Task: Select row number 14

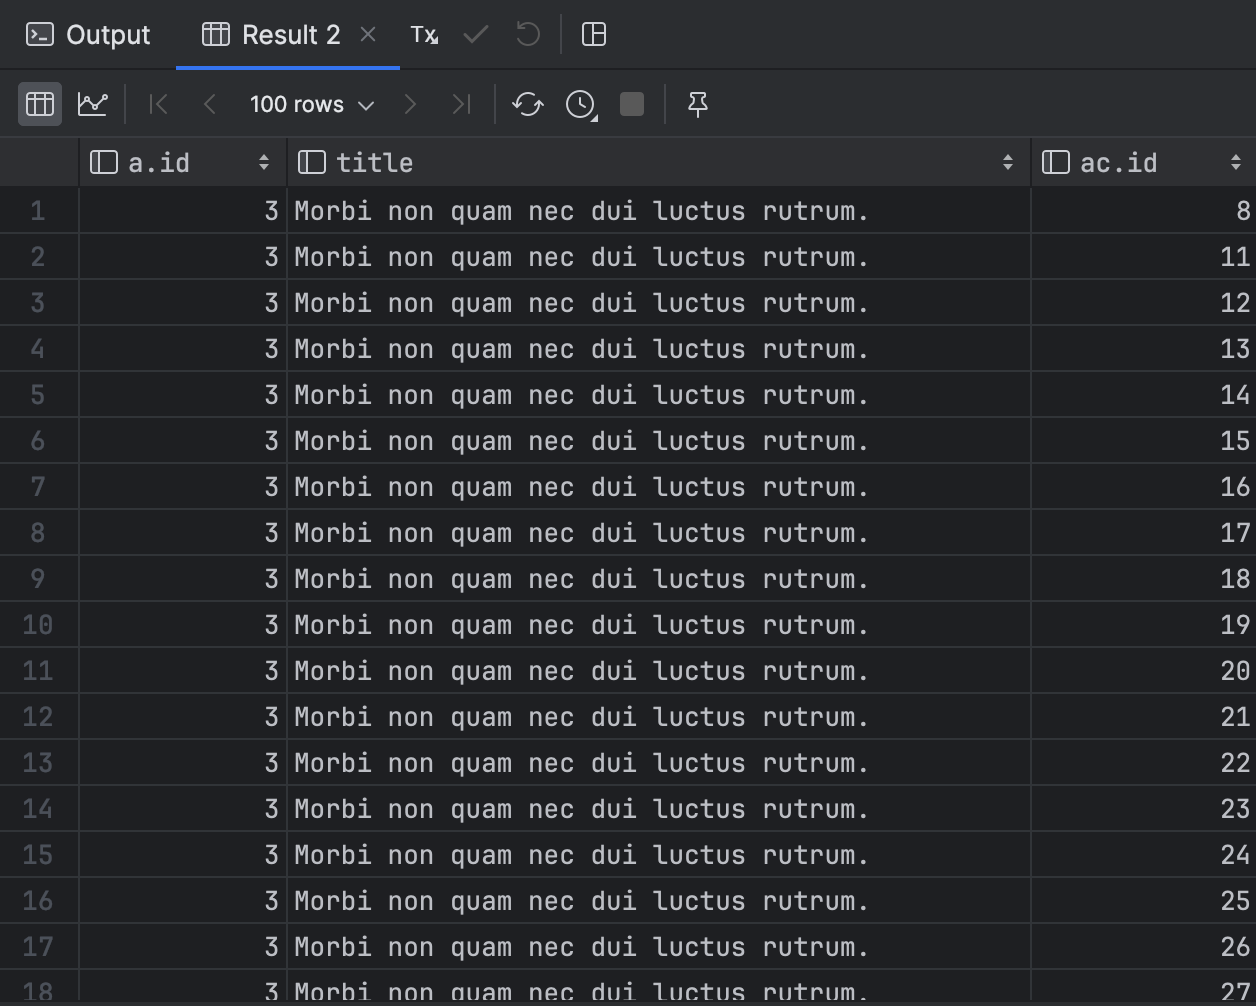Action: [x=38, y=809]
